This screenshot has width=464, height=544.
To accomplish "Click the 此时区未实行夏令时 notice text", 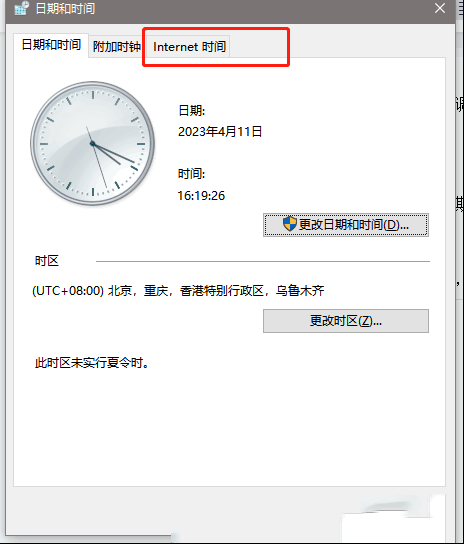I will pos(92,363).
